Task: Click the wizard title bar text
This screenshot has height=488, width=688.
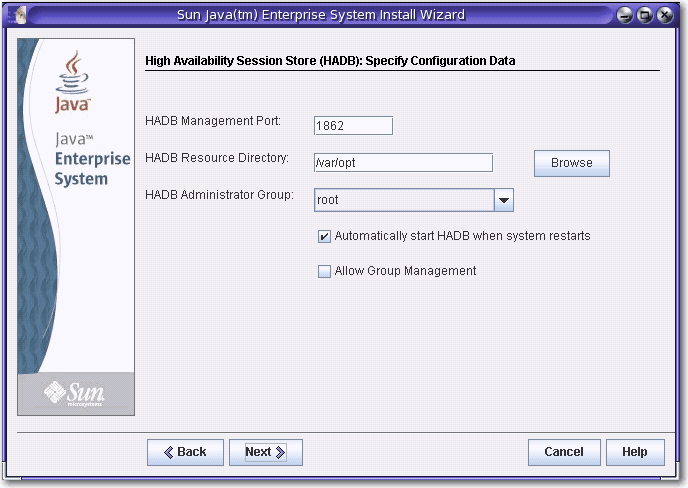Action: [342, 15]
